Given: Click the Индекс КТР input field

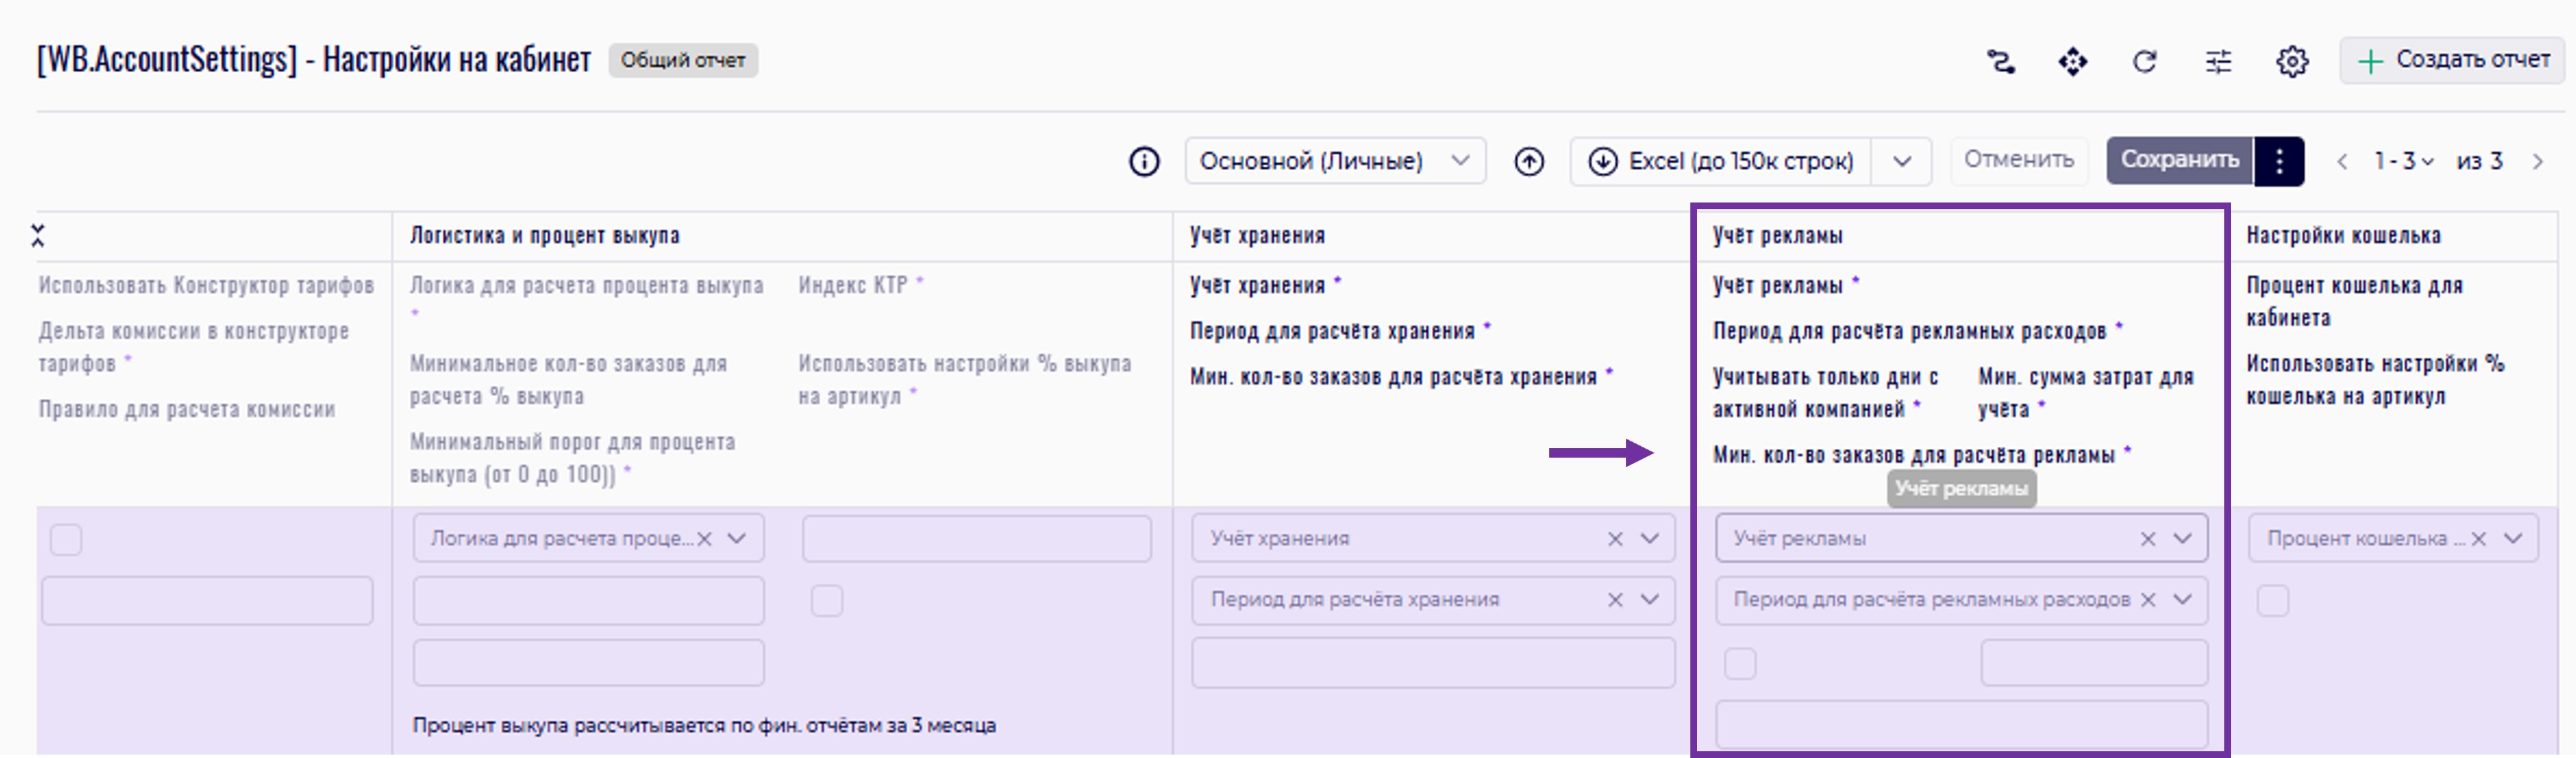Looking at the screenshot, I should coord(976,539).
